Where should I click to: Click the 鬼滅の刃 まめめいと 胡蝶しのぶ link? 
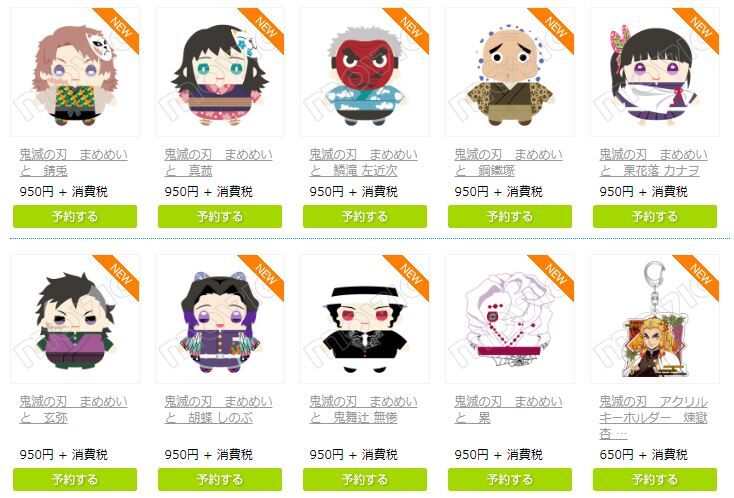(218, 410)
